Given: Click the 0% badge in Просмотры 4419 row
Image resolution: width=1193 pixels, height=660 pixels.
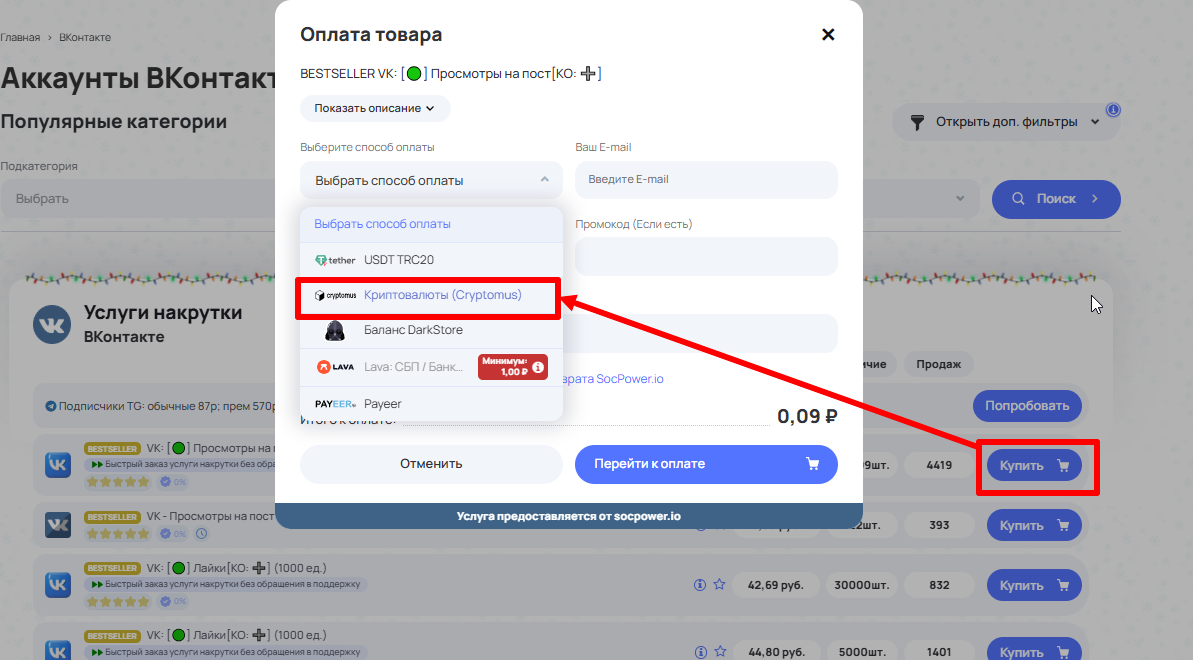Looking at the screenshot, I should 173,482.
